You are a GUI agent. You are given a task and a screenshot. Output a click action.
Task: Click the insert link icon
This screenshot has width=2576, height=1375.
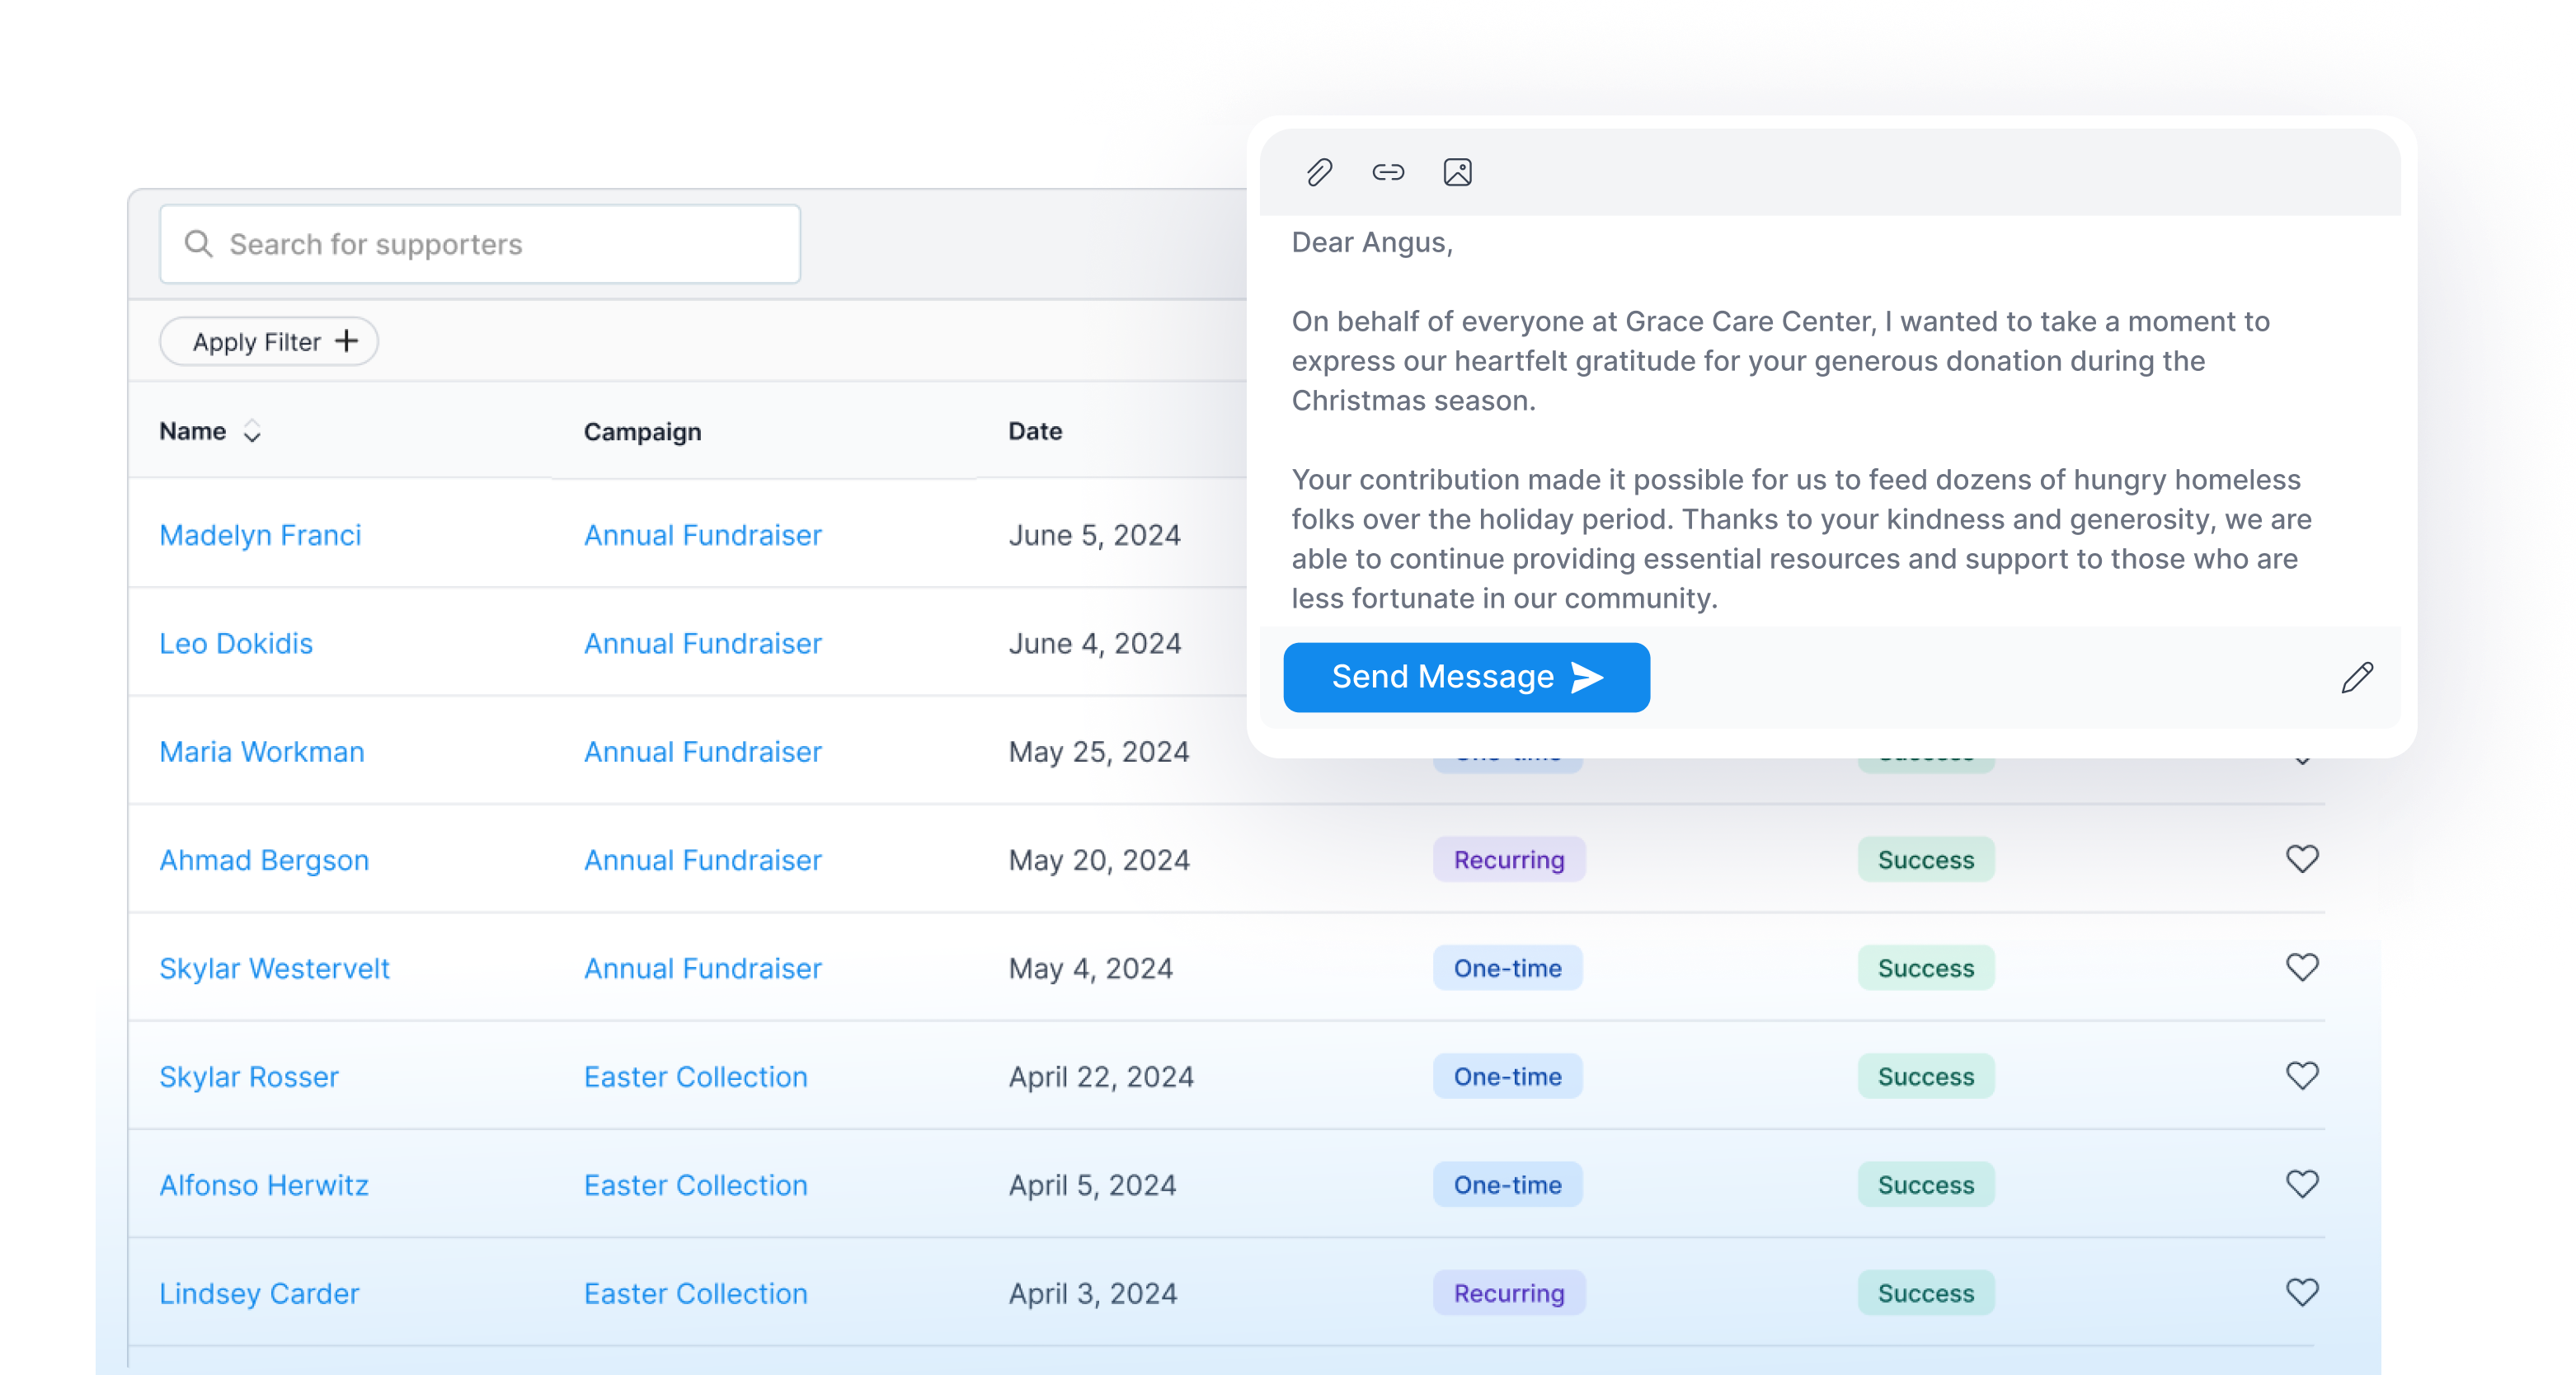point(1388,173)
